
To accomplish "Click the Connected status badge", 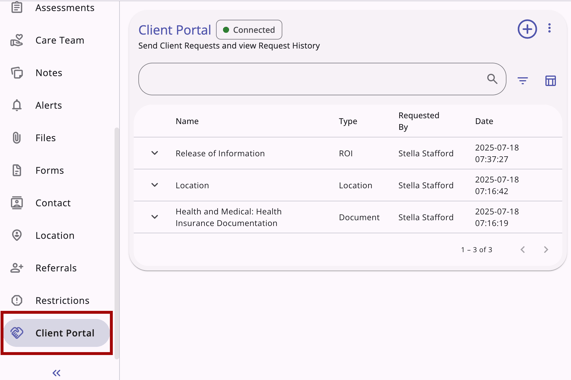I will pos(249,29).
